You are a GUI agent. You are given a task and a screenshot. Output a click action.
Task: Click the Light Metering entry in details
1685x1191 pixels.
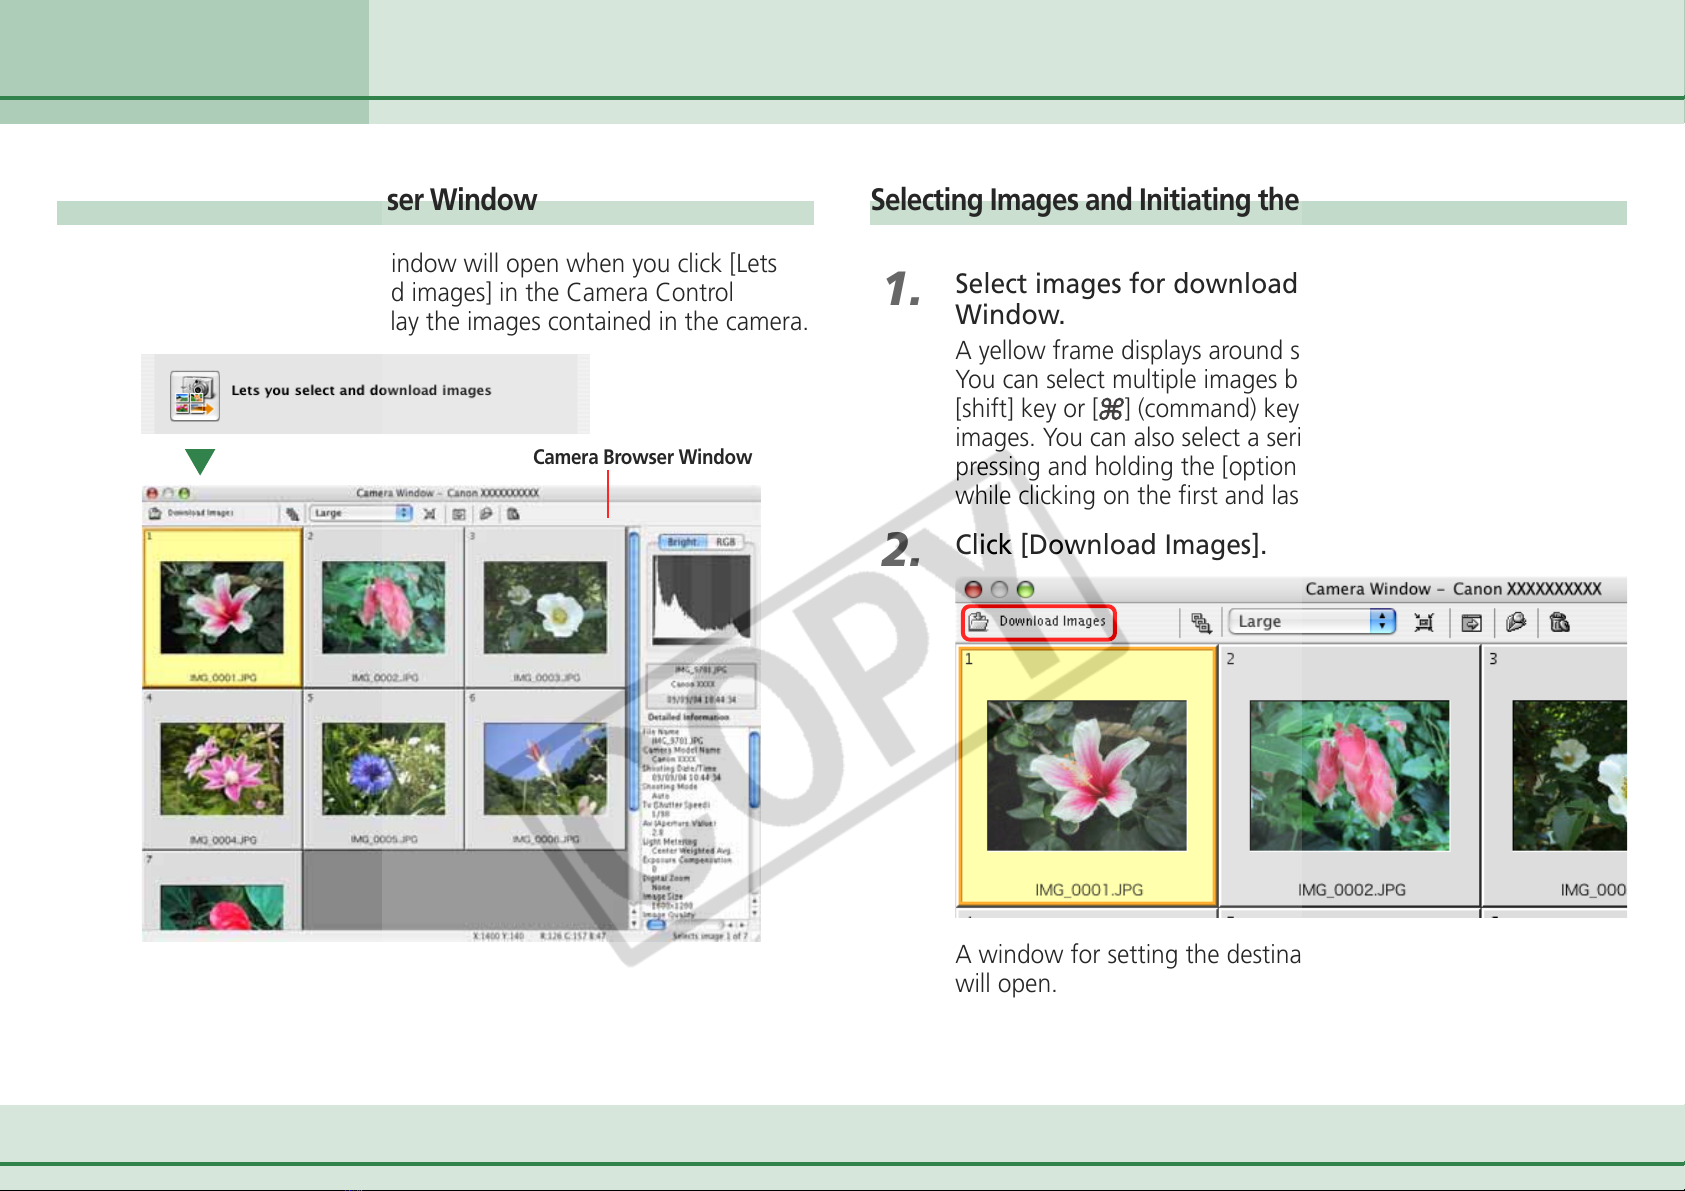pyautogui.click(x=669, y=842)
